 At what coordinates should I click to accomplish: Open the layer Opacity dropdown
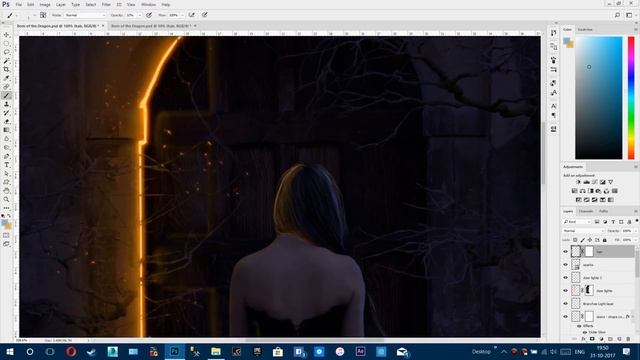coord(636,231)
